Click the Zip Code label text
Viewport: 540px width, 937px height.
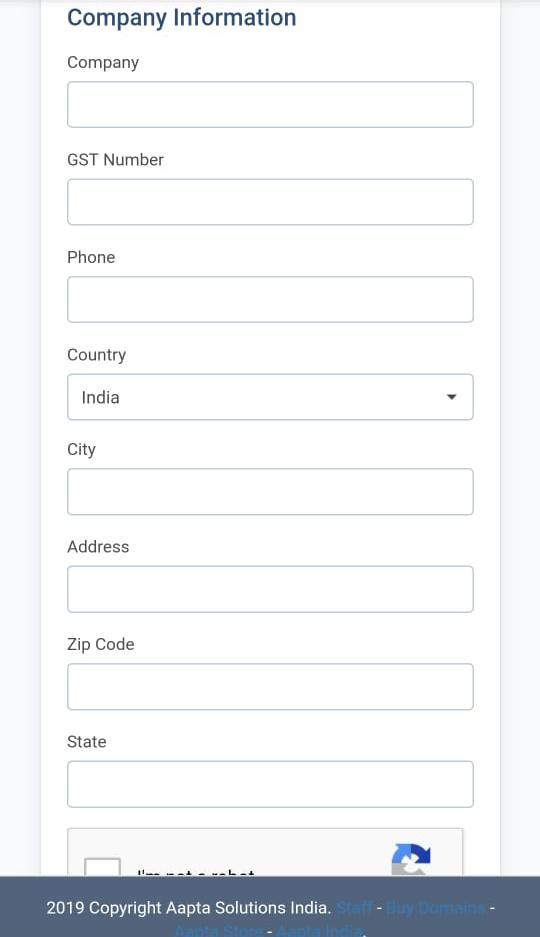pyautogui.click(x=101, y=644)
